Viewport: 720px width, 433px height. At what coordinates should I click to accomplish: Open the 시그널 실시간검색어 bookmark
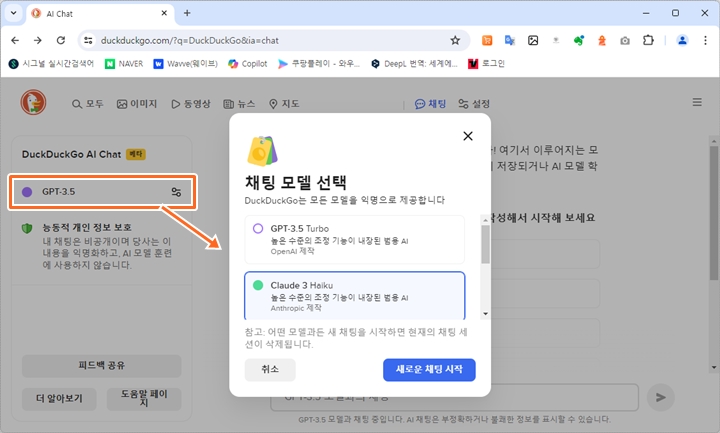click(51, 64)
